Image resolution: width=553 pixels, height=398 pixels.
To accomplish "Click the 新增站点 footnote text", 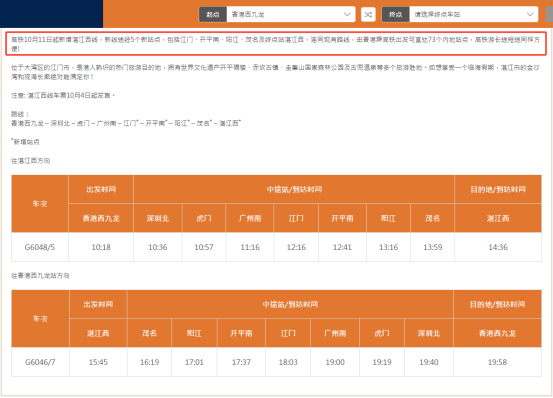I will [x=25, y=142].
